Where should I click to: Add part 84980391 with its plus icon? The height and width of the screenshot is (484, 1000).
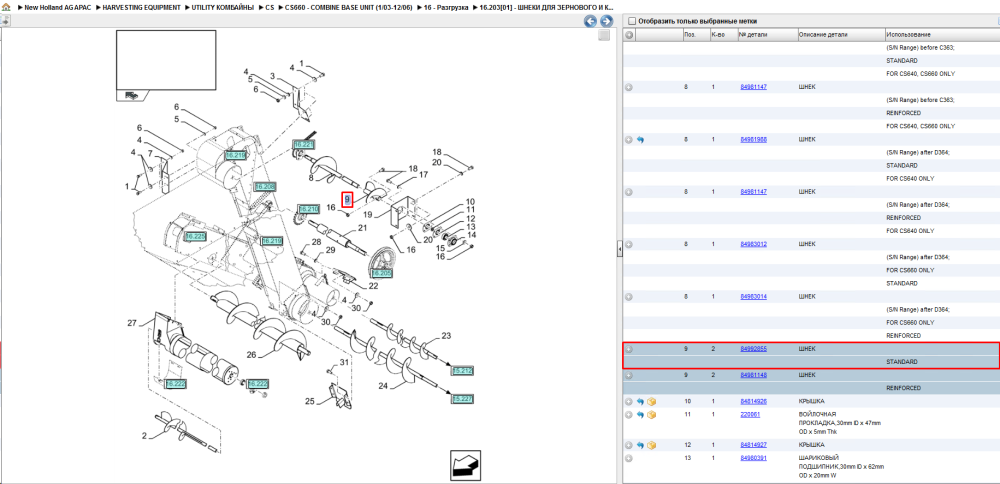[x=629, y=458]
